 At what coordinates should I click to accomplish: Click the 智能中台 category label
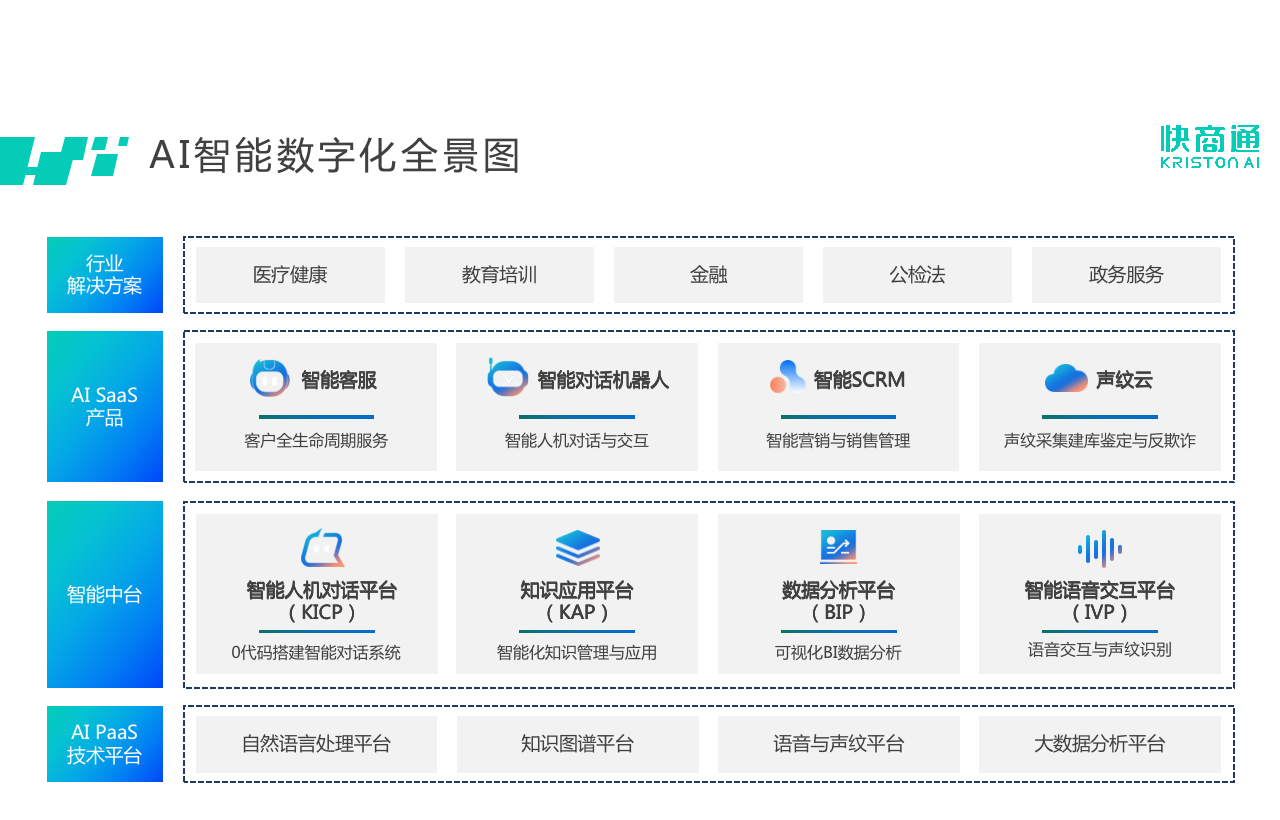(x=105, y=595)
